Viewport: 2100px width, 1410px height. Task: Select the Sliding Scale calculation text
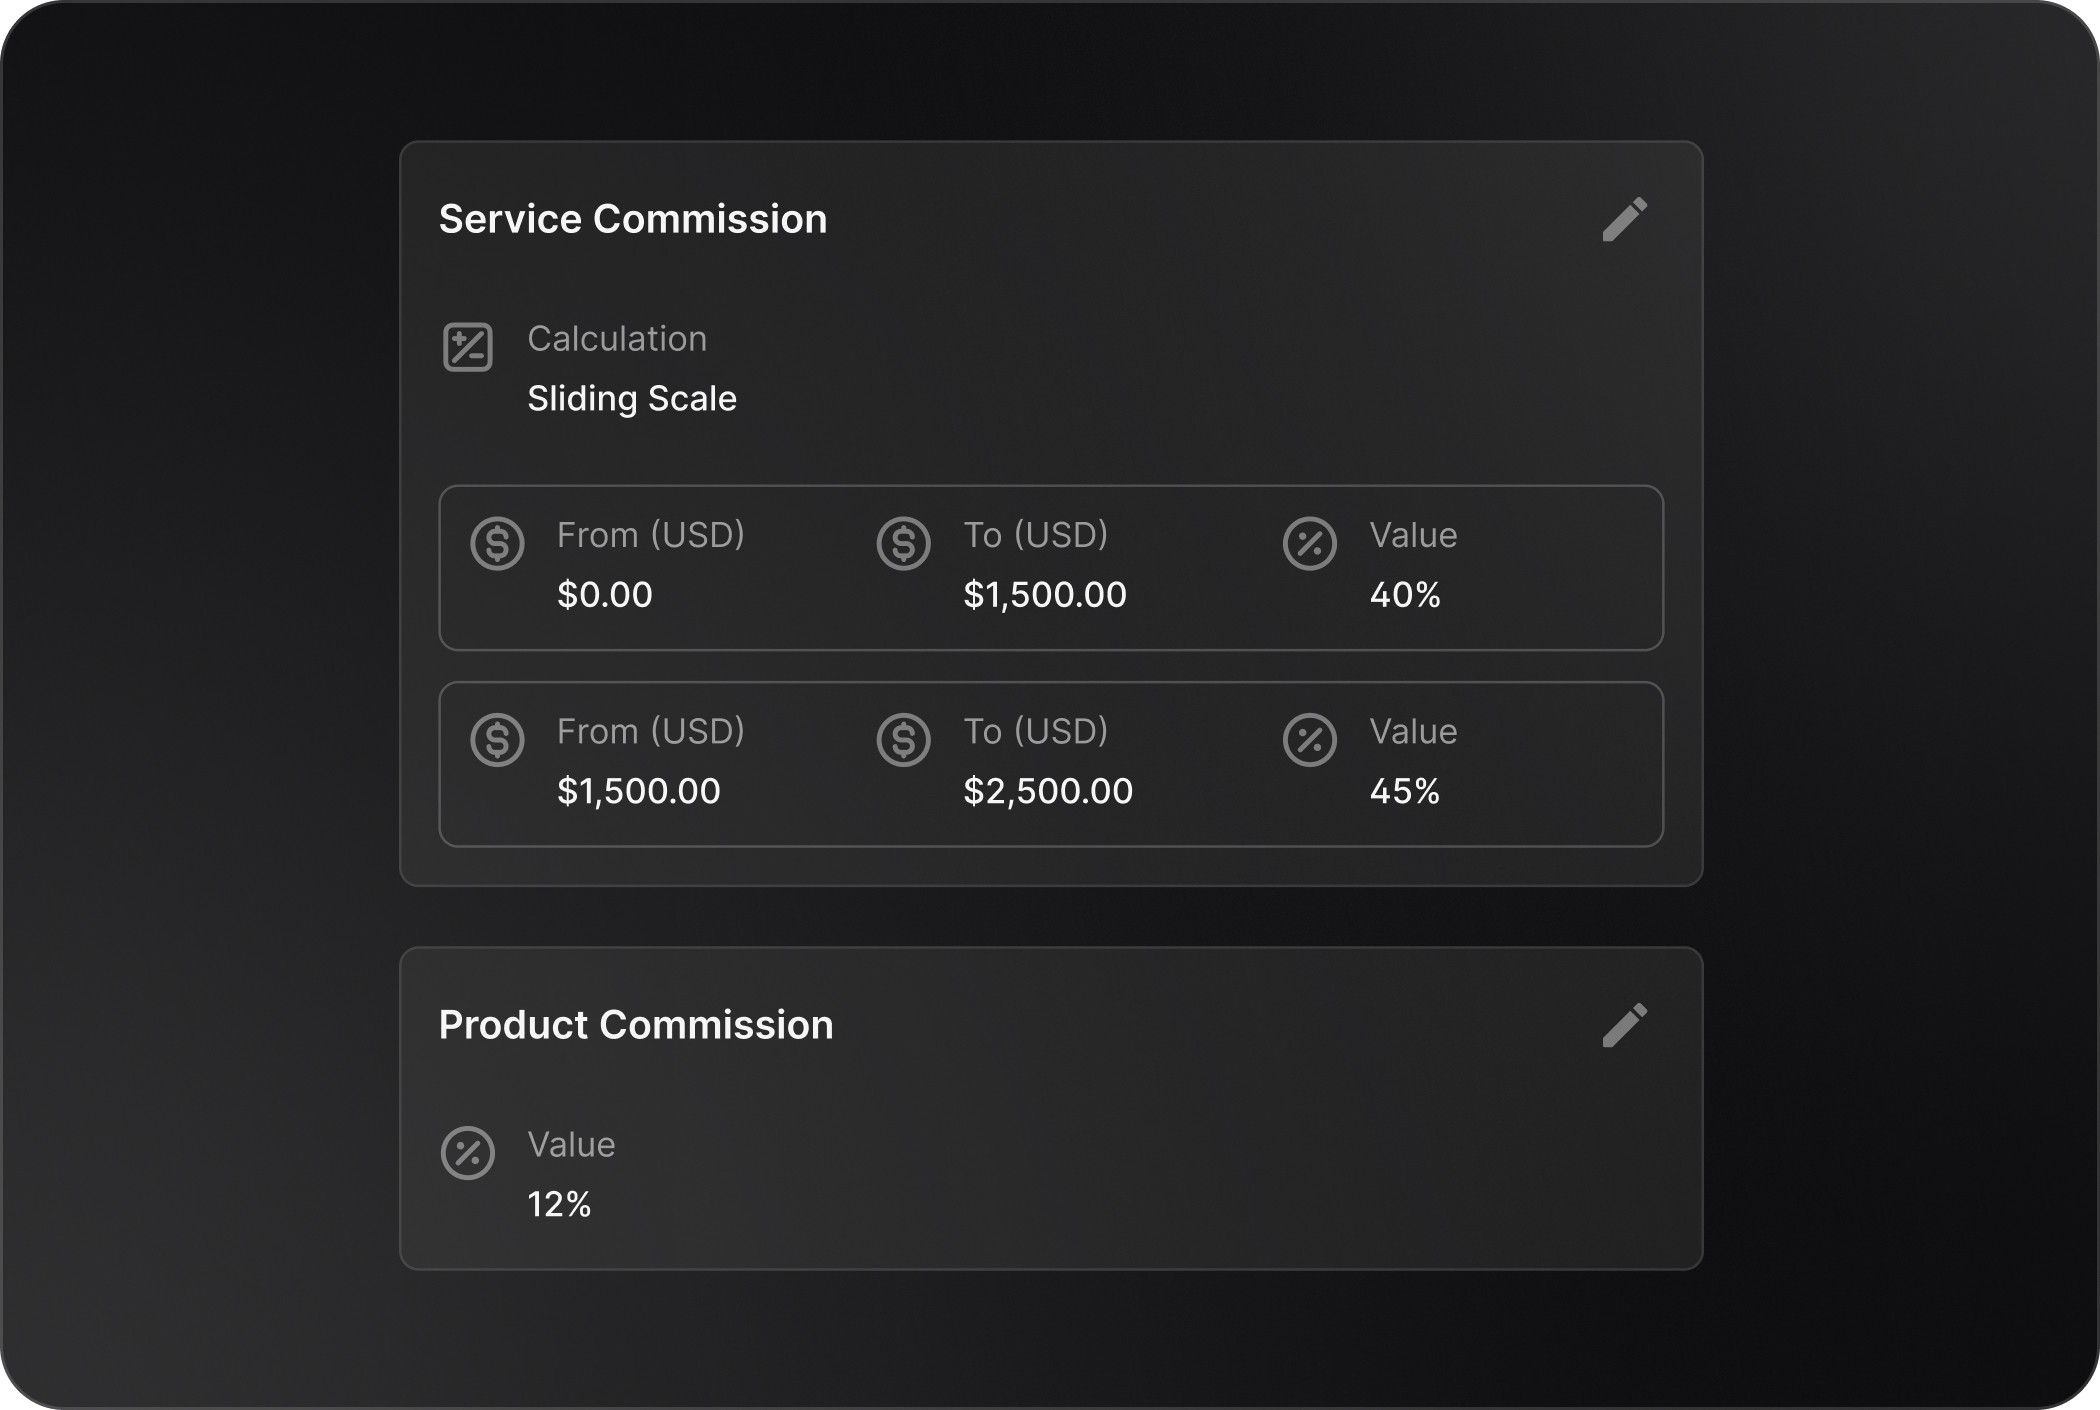coord(632,398)
